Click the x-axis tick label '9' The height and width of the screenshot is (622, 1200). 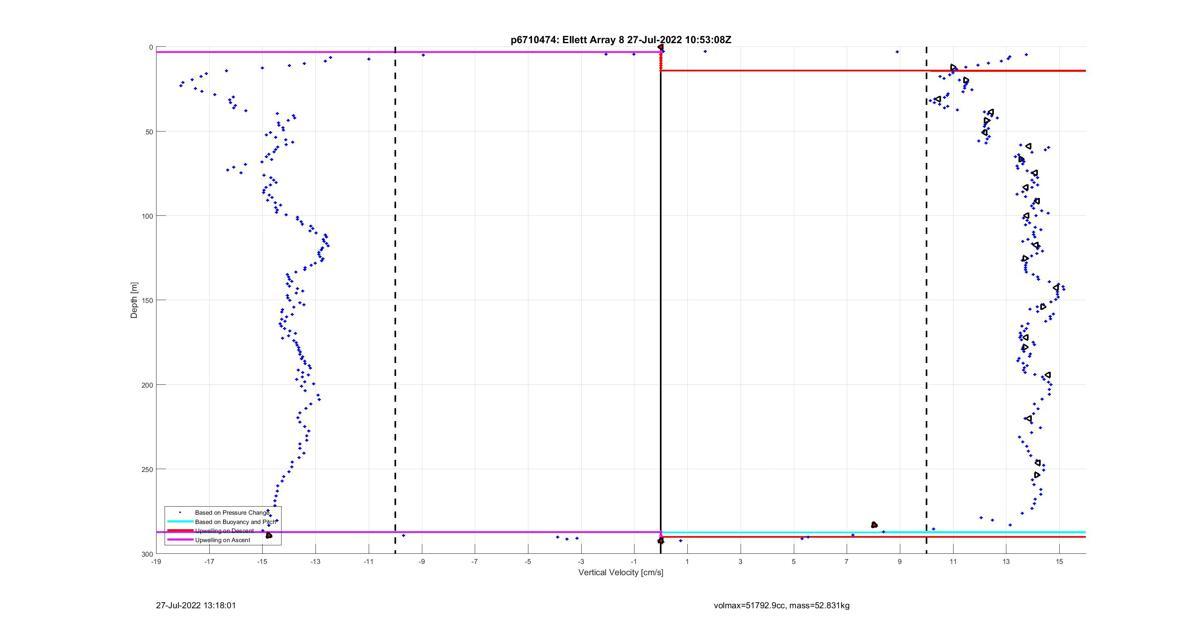pyautogui.click(x=899, y=561)
